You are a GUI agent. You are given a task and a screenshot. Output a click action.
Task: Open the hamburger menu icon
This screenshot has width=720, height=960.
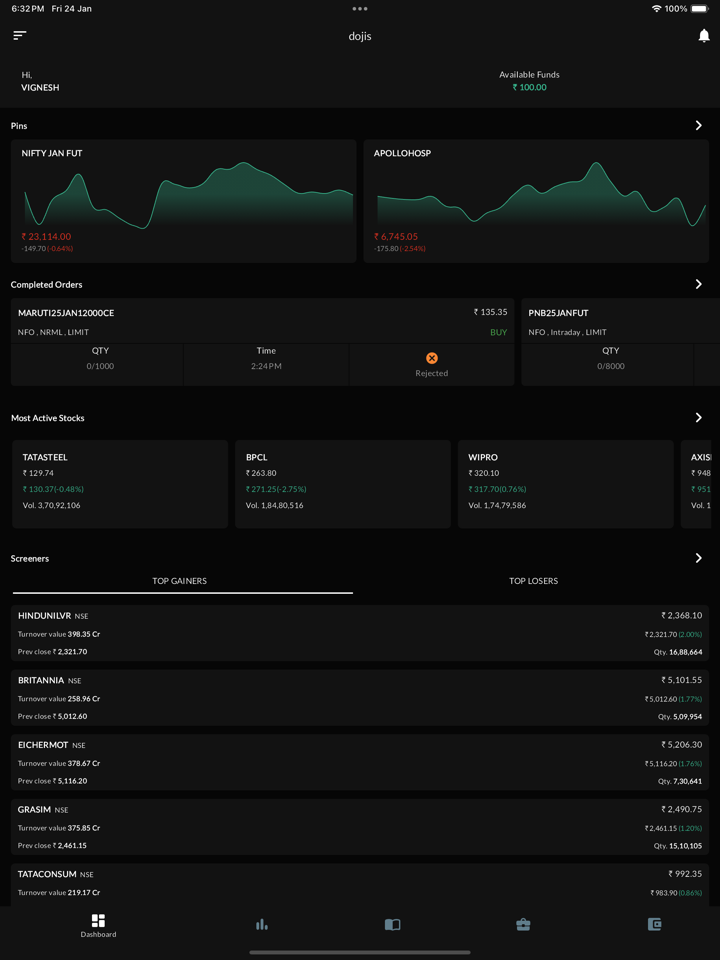pyautogui.click(x=20, y=35)
